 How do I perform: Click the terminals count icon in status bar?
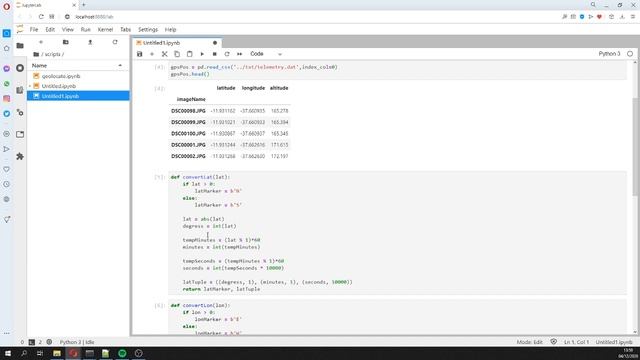click(31, 342)
